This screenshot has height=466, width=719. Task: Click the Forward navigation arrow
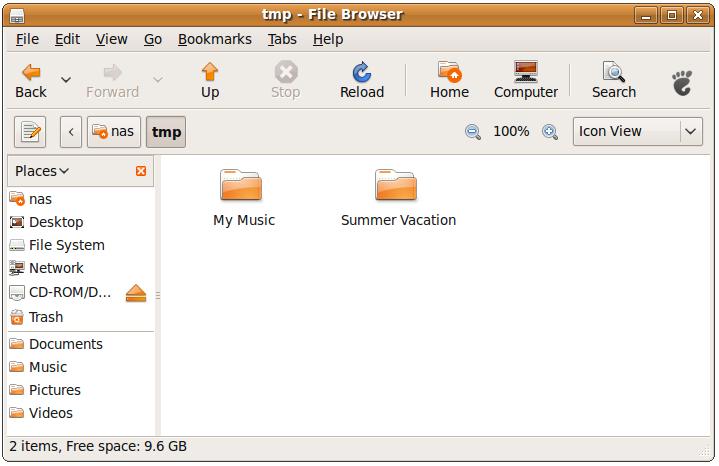(x=112, y=81)
